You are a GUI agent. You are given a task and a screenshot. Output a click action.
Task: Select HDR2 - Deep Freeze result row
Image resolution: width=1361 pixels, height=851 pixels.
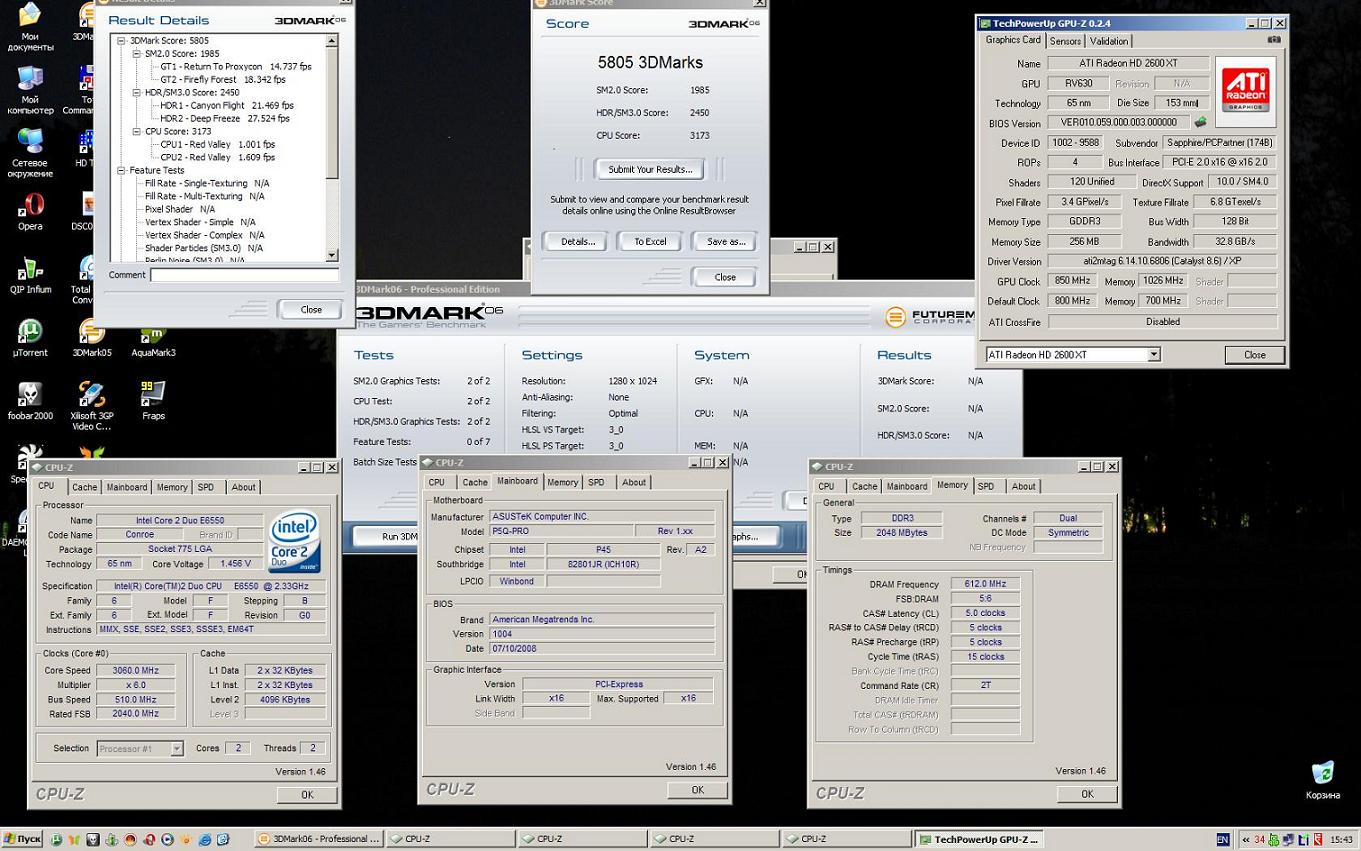225,118
